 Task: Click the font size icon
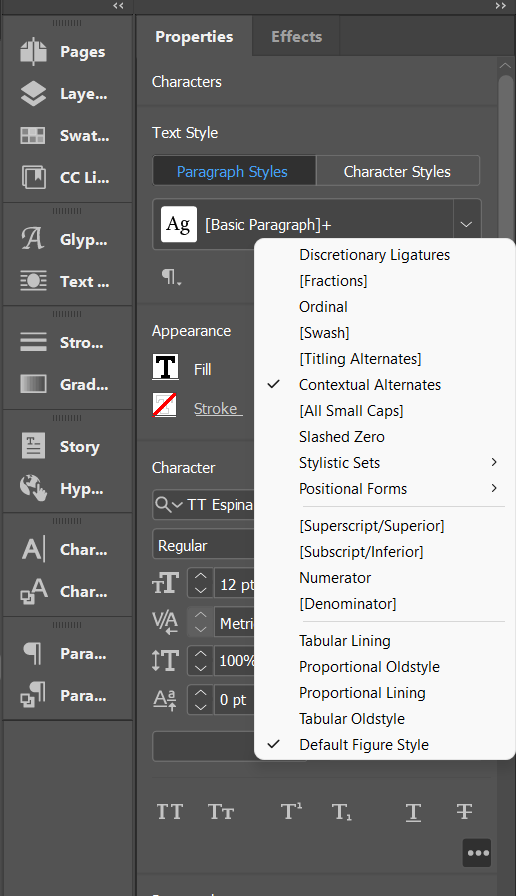coord(166,583)
